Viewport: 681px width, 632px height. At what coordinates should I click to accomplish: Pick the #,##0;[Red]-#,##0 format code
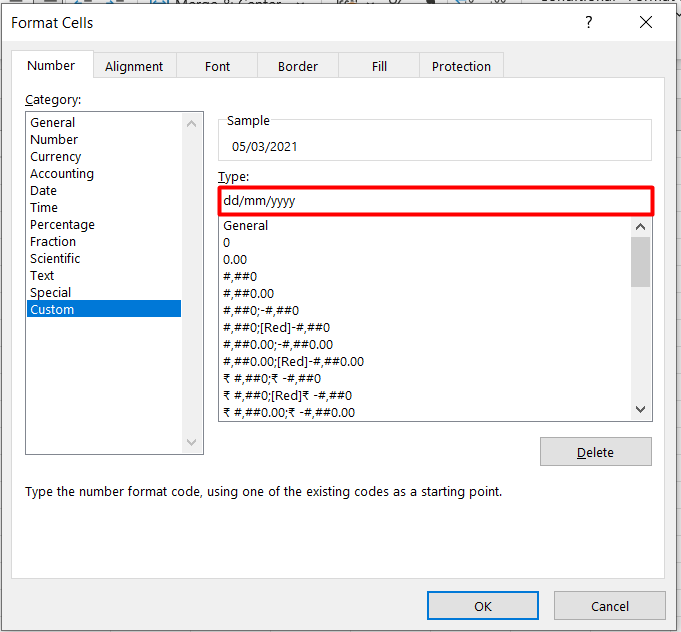click(426, 327)
